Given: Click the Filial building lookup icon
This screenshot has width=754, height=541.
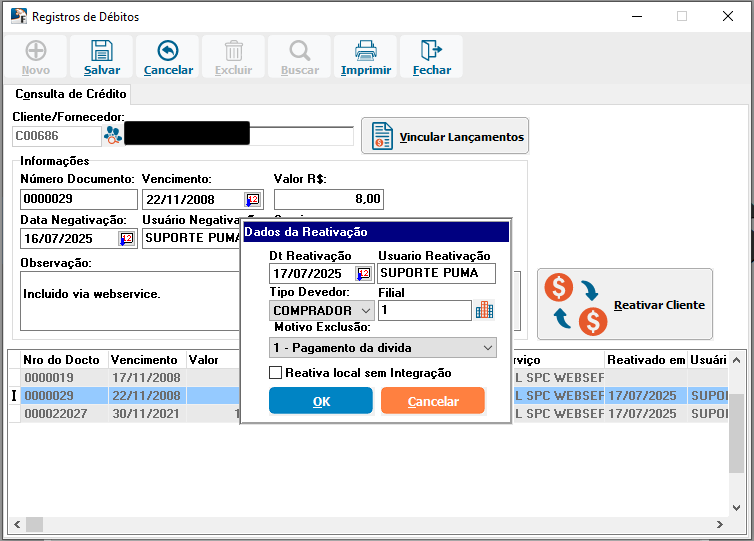Looking at the screenshot, I should click(484, 310).
